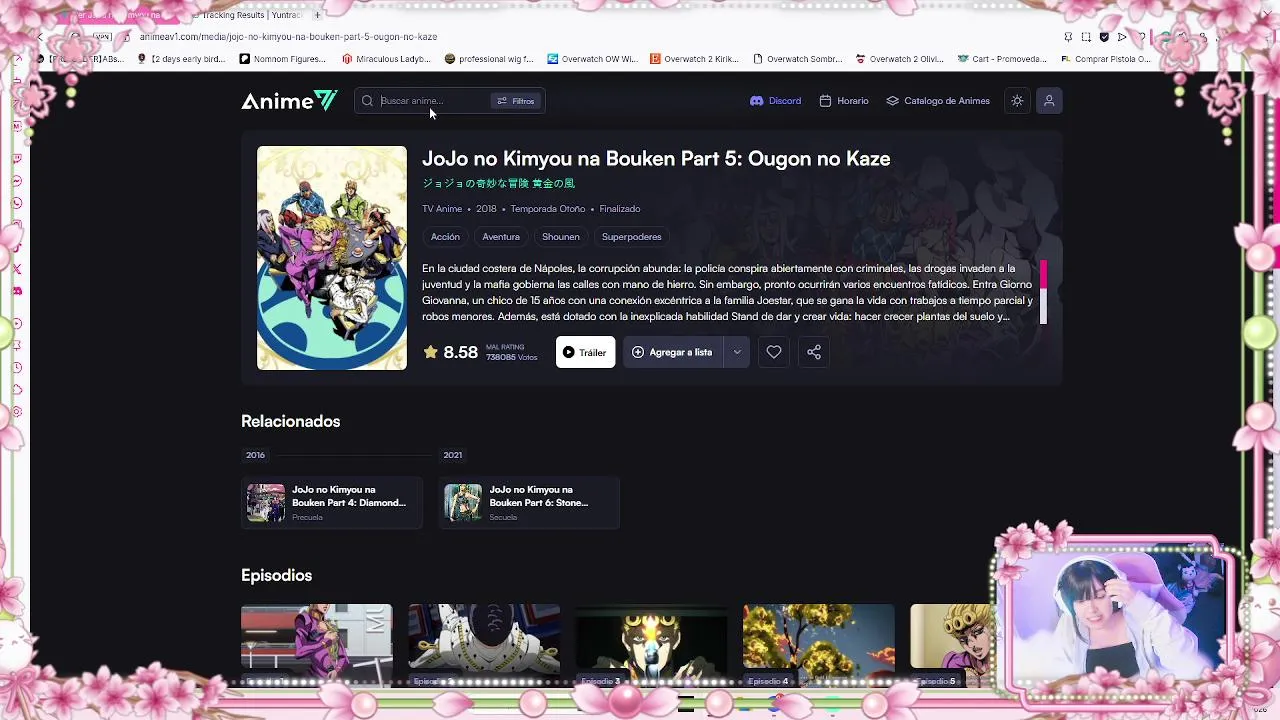The height and width of the screenshot is (720, 1280).
Task: Play the Tráiler
Action: pyautogui.click(x=585, y=352)
